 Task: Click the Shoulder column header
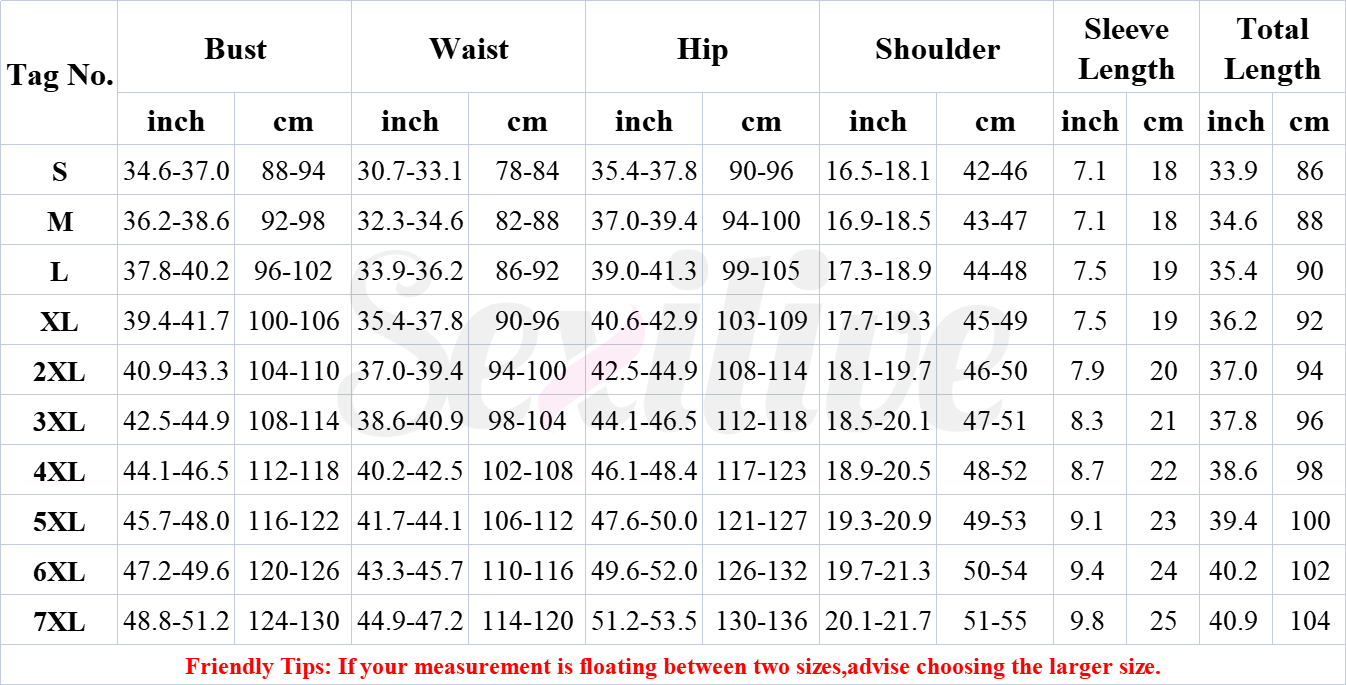coord(937,49)
